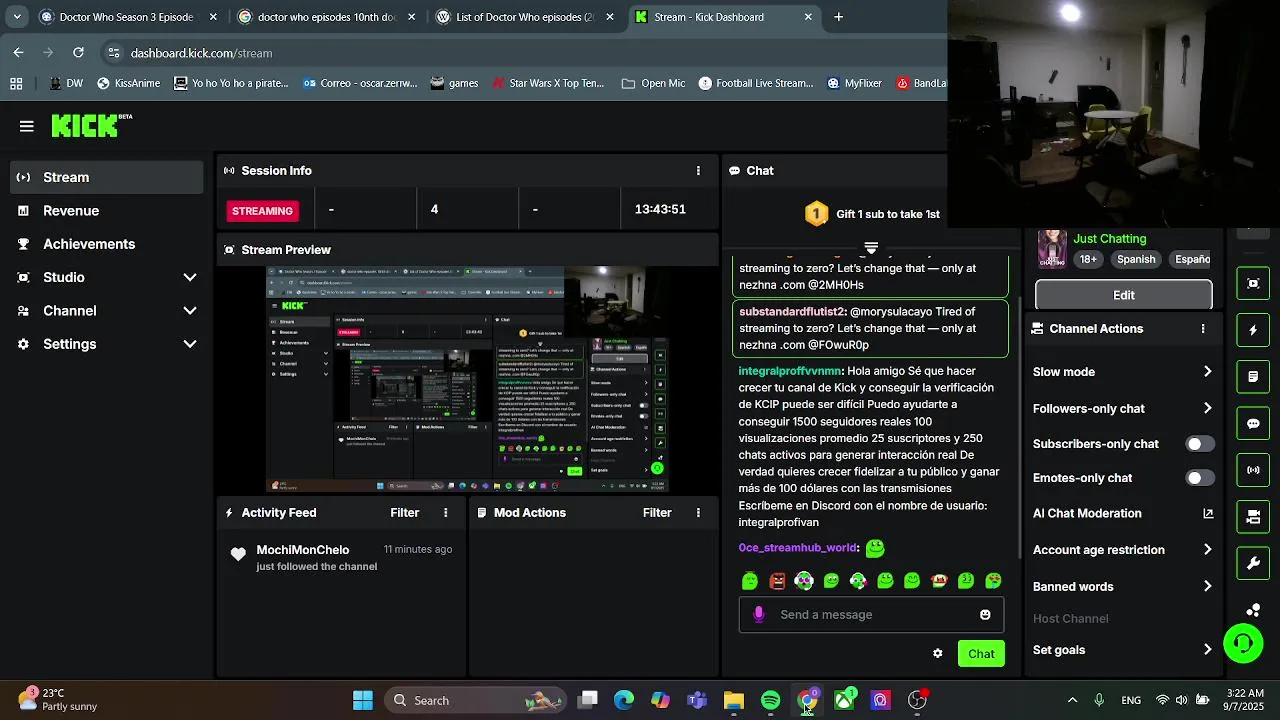Screen dimensions: 1280x720
Task: Click the Football Live Stream bookmark
Action: click(x=756, y=84)
